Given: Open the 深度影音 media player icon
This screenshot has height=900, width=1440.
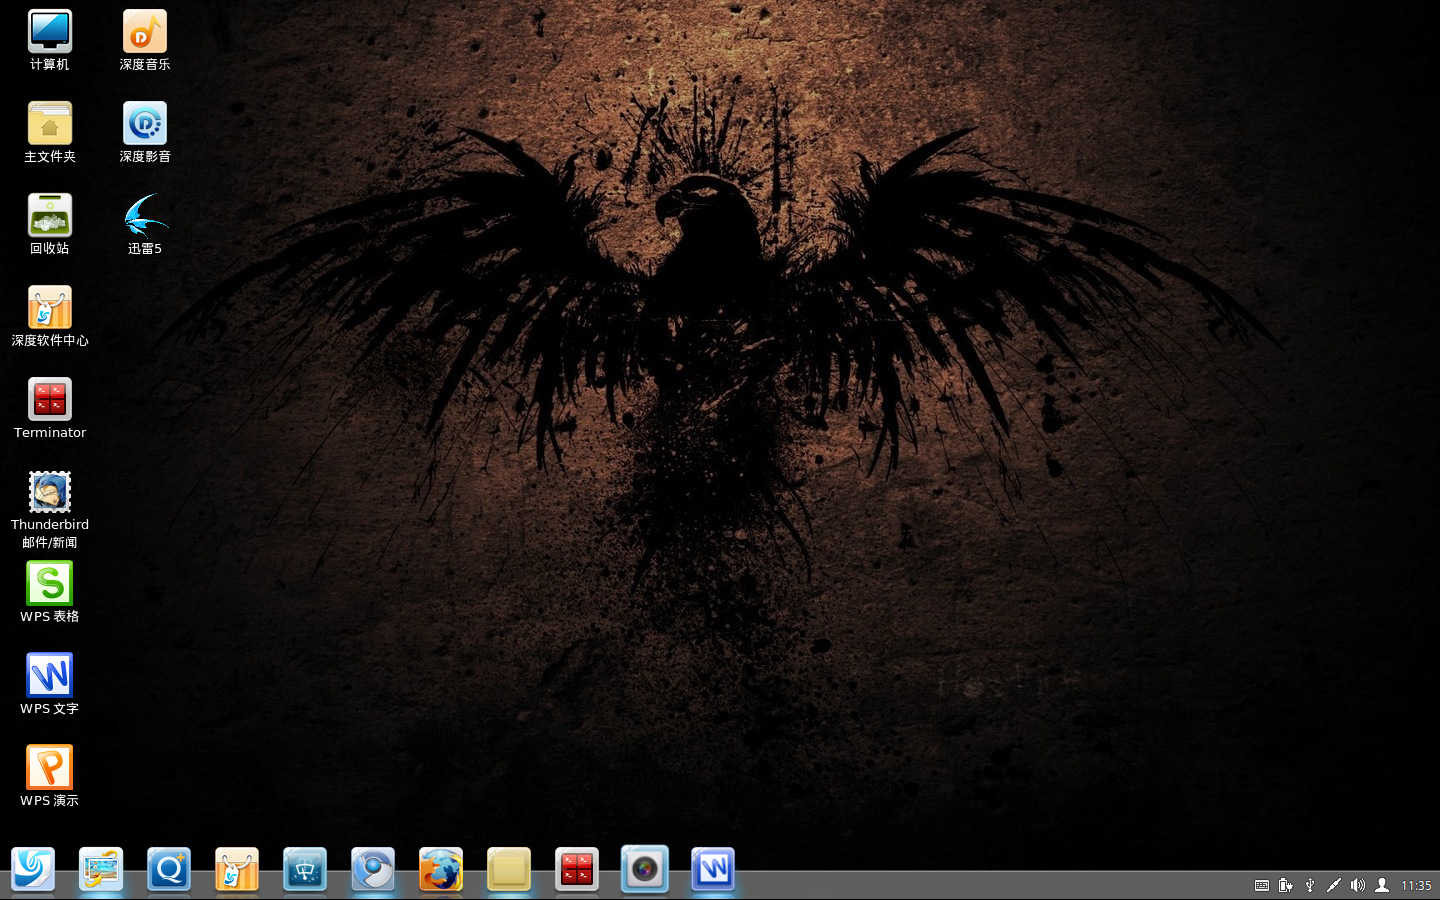Looking at the screenshot, I should [x=145, y=132].
